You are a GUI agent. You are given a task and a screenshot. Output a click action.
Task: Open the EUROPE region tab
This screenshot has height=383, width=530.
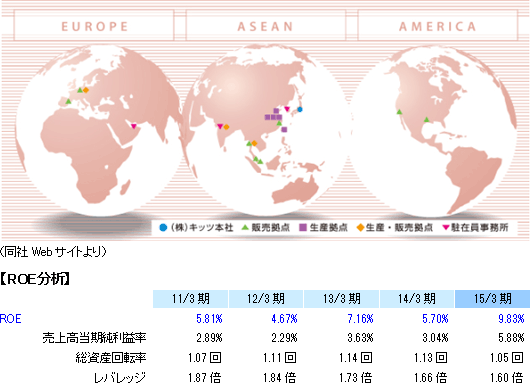coord(94,25)
